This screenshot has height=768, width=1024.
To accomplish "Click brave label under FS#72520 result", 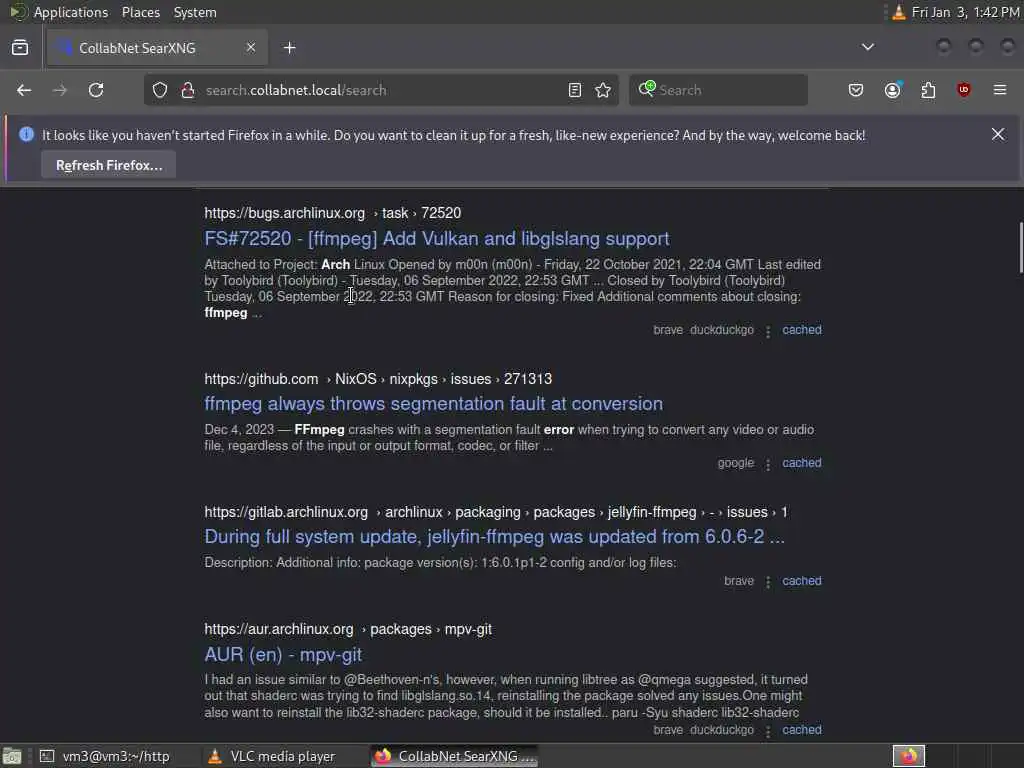I will (667, 330).
